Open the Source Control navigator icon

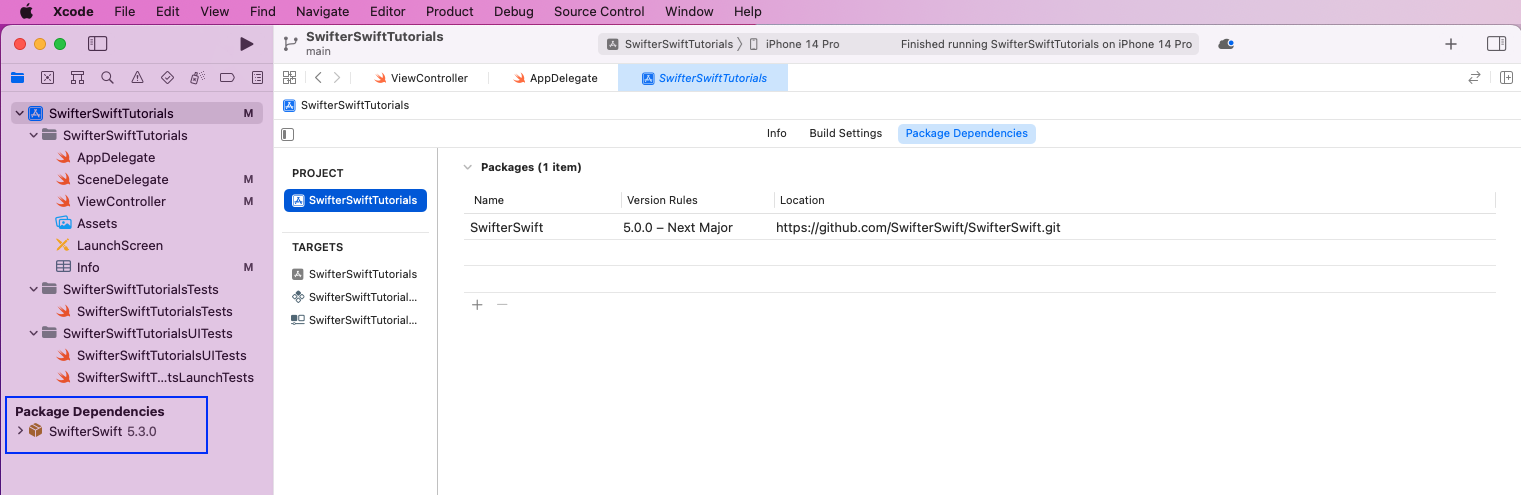[47, 78]
